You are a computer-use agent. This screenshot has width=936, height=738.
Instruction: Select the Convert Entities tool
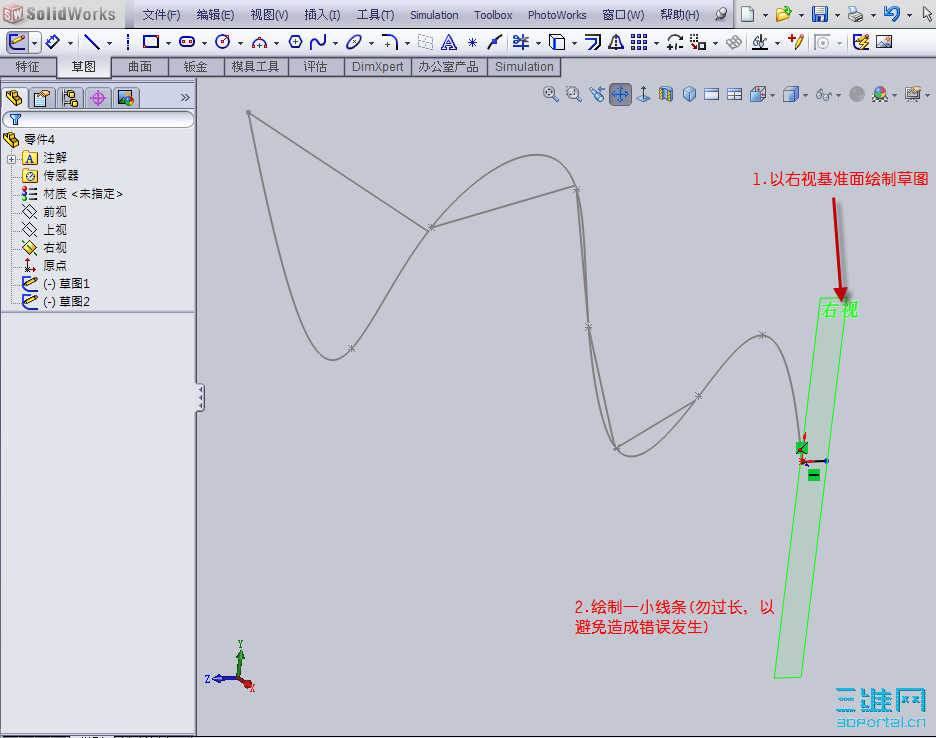click(557, 42)
